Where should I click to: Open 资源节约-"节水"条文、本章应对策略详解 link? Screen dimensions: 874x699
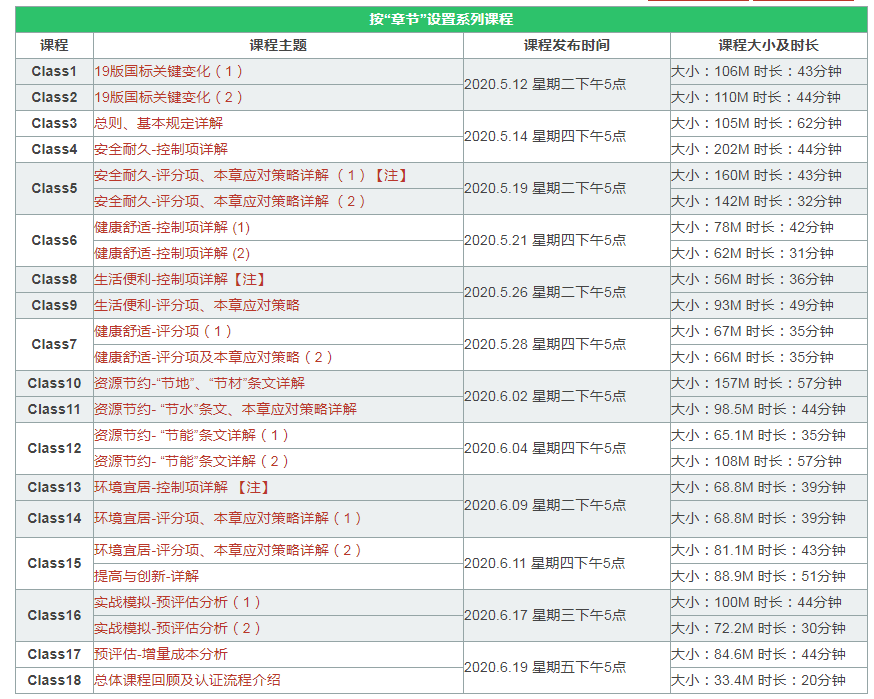click(226, 410)
